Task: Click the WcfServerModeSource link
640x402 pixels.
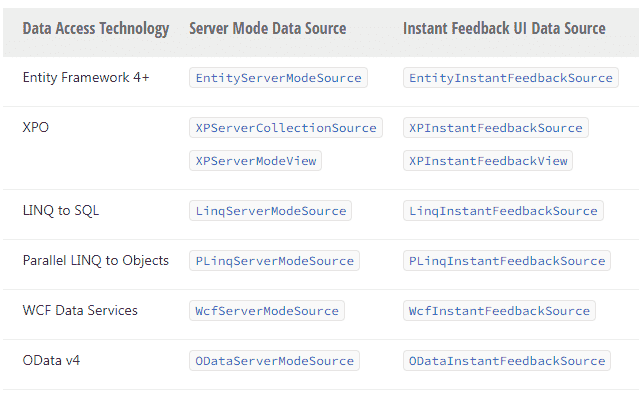Action: pyautogui.click(x=267, y=311)
